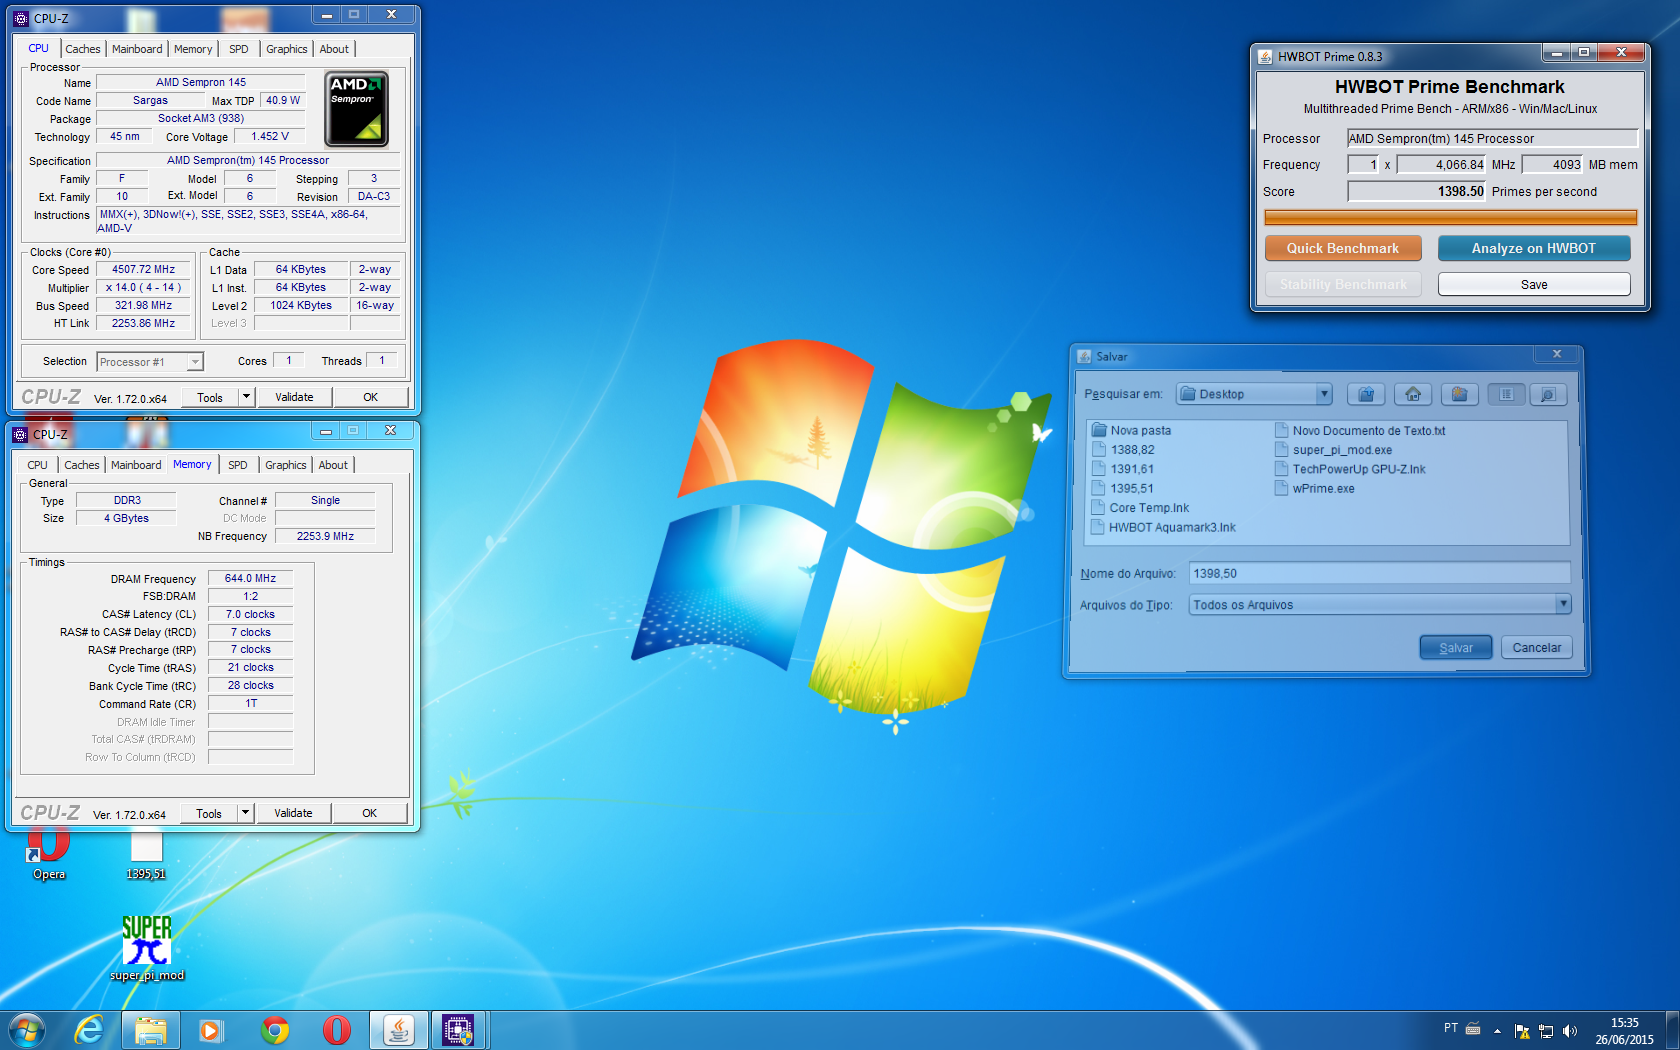This screenshot has height=1050, width=1680.
Task: Select super_pi_mod desktop icon
Action: [x=147, y=948]
